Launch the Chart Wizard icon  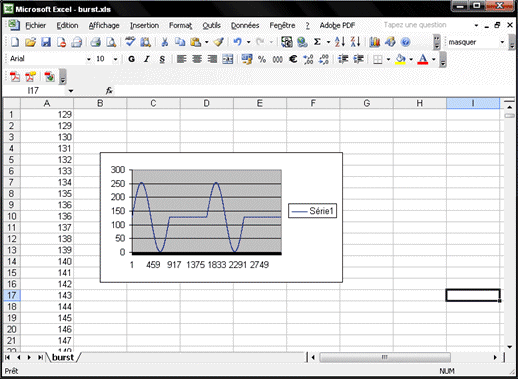coord(375,42)
